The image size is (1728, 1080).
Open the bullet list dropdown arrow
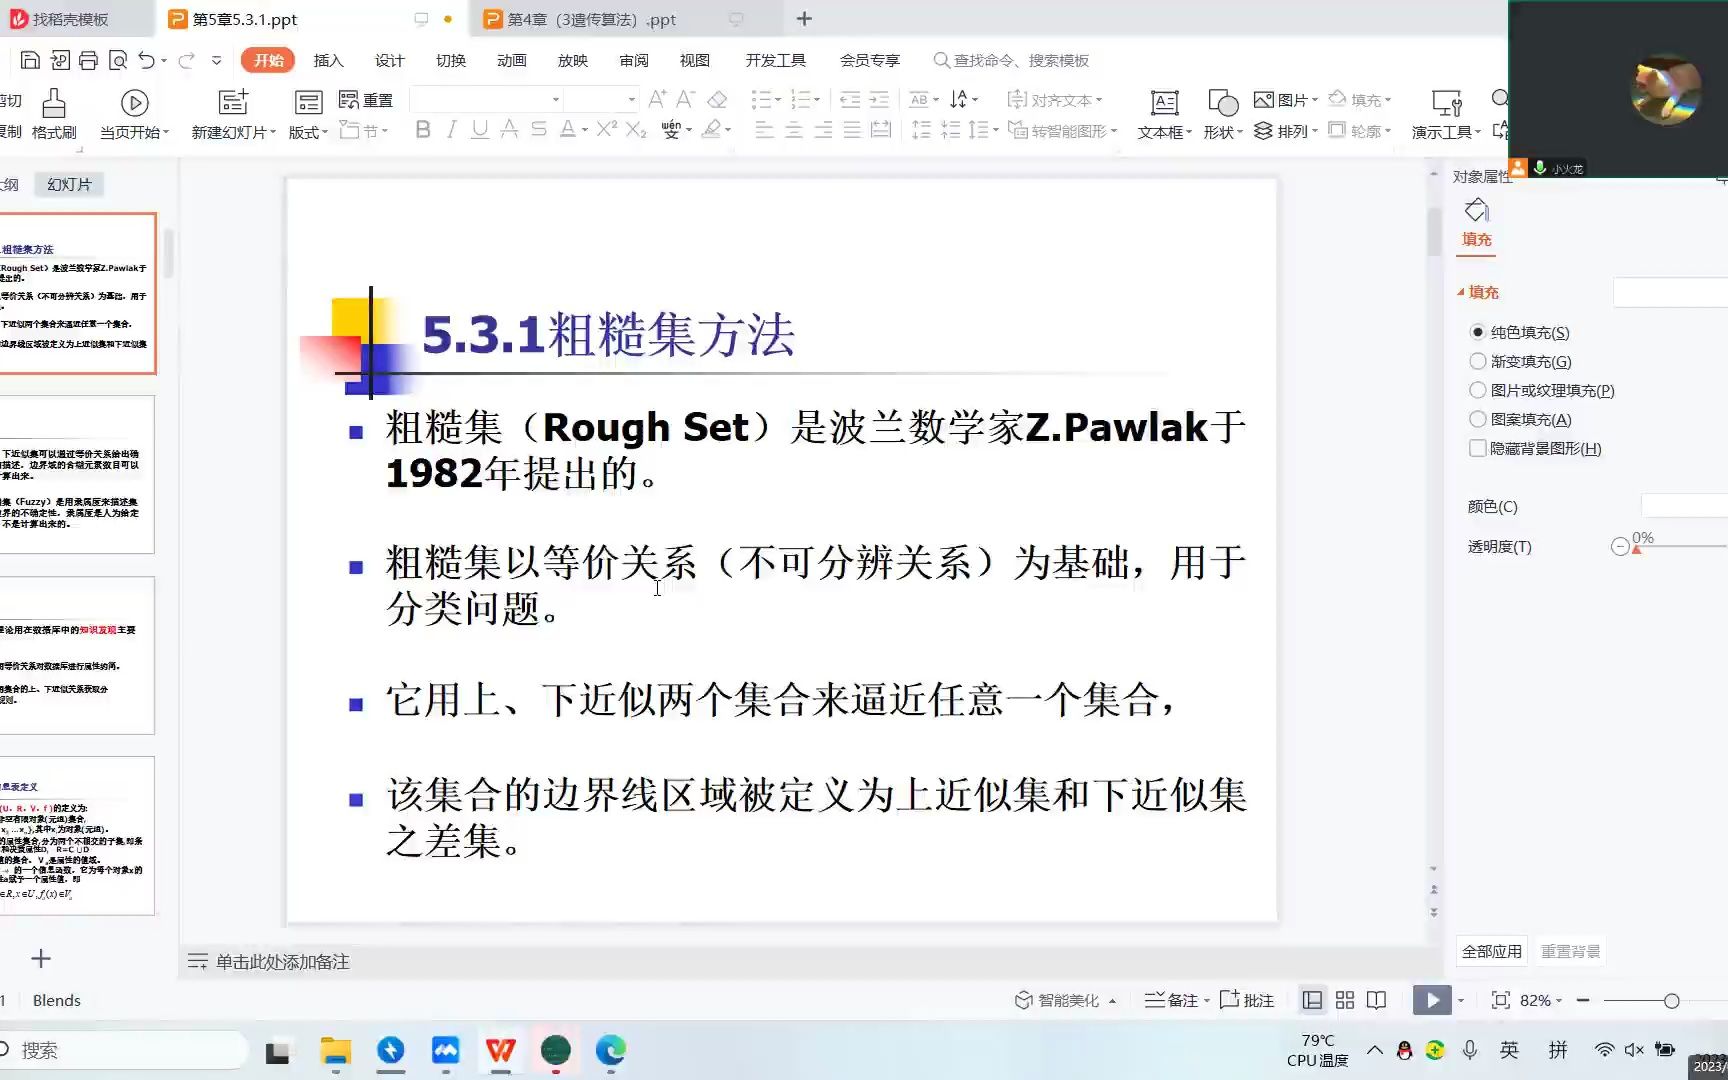coord(778,99)
